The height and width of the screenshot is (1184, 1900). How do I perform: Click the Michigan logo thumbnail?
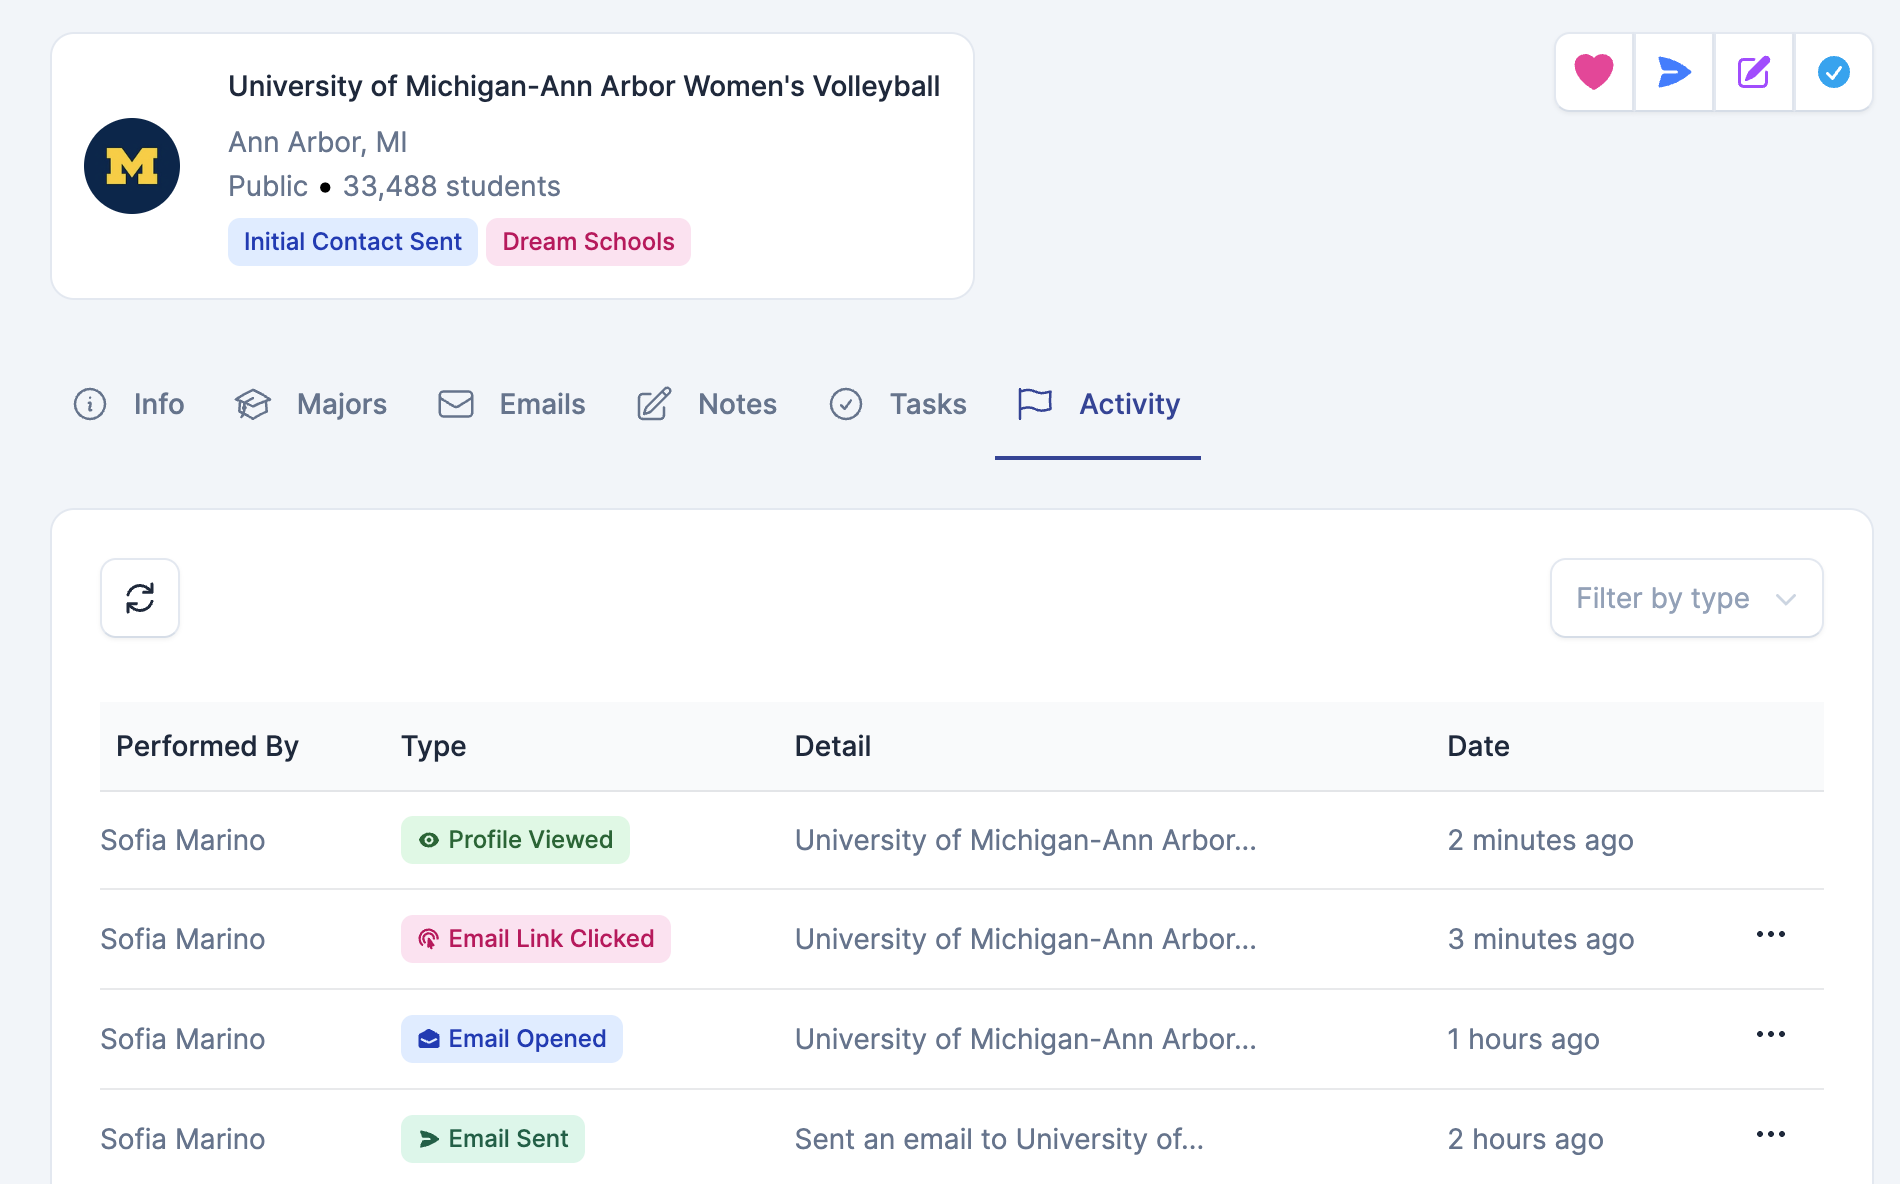[131, 165]
